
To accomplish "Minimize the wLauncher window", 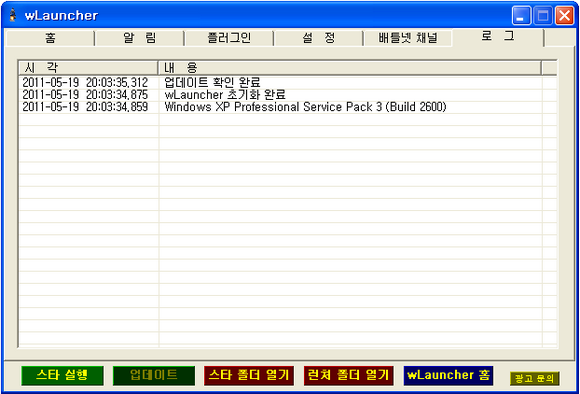I will pos(521,16).
